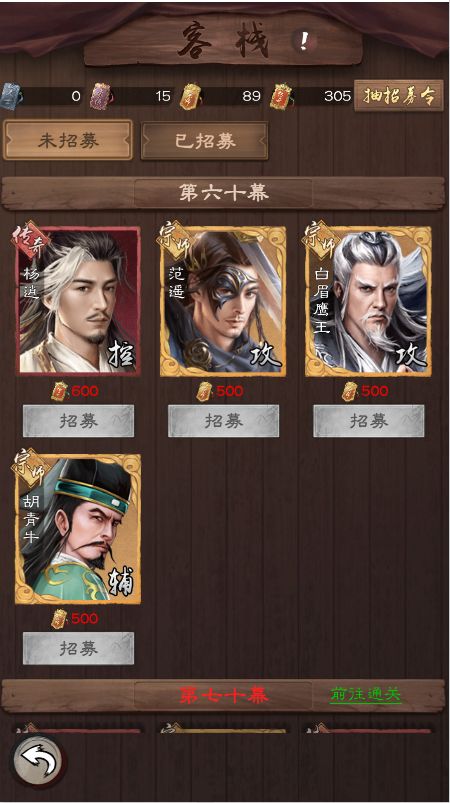Open the 杨逍 legend character card
This screenshot has width=450, height=803.
pos(78,300)
